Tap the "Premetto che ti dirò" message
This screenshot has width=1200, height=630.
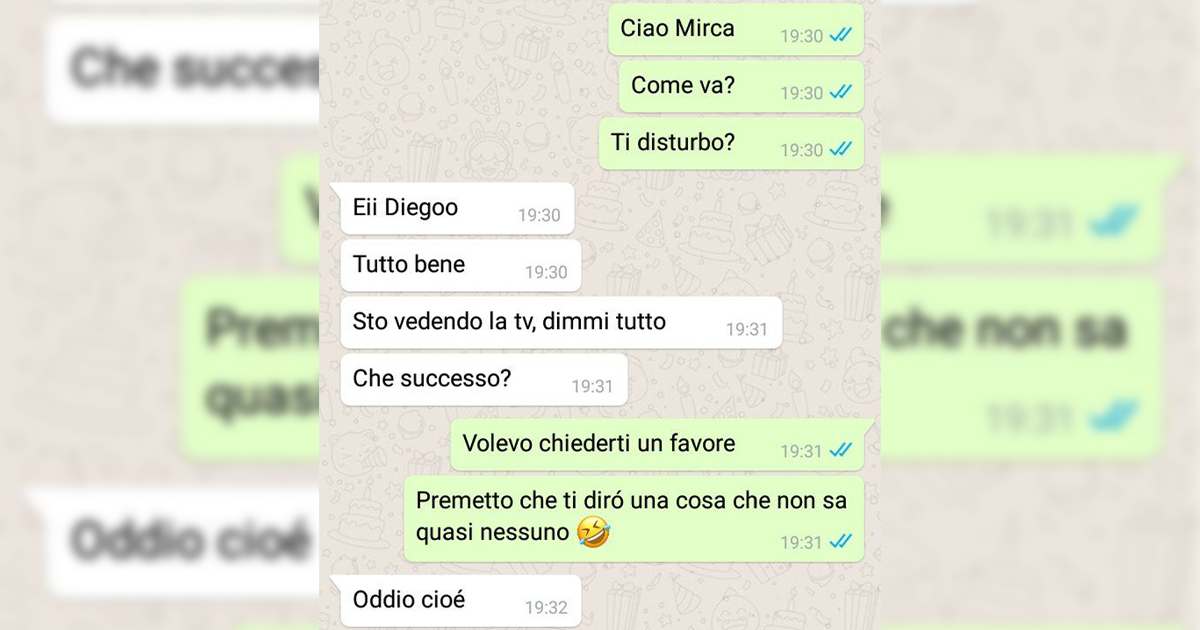[x=634, y=518]
